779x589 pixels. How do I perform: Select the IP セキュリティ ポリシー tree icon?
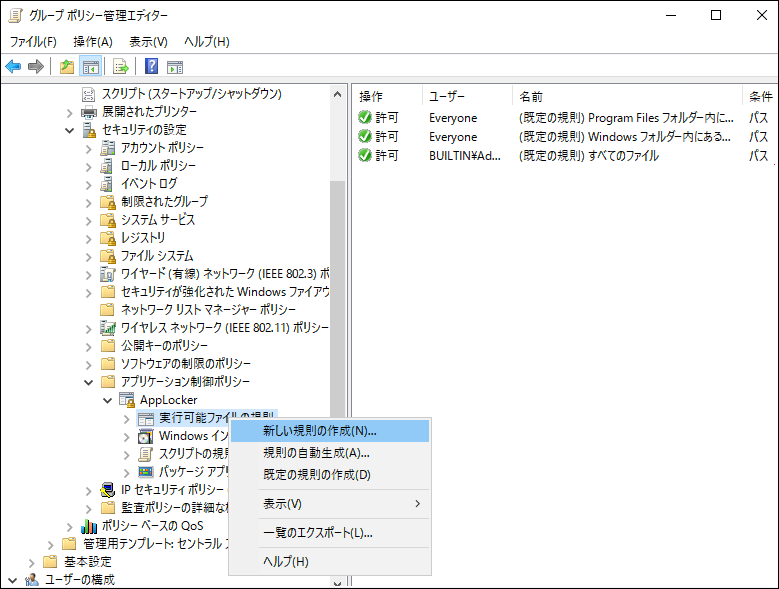point(108,490)
